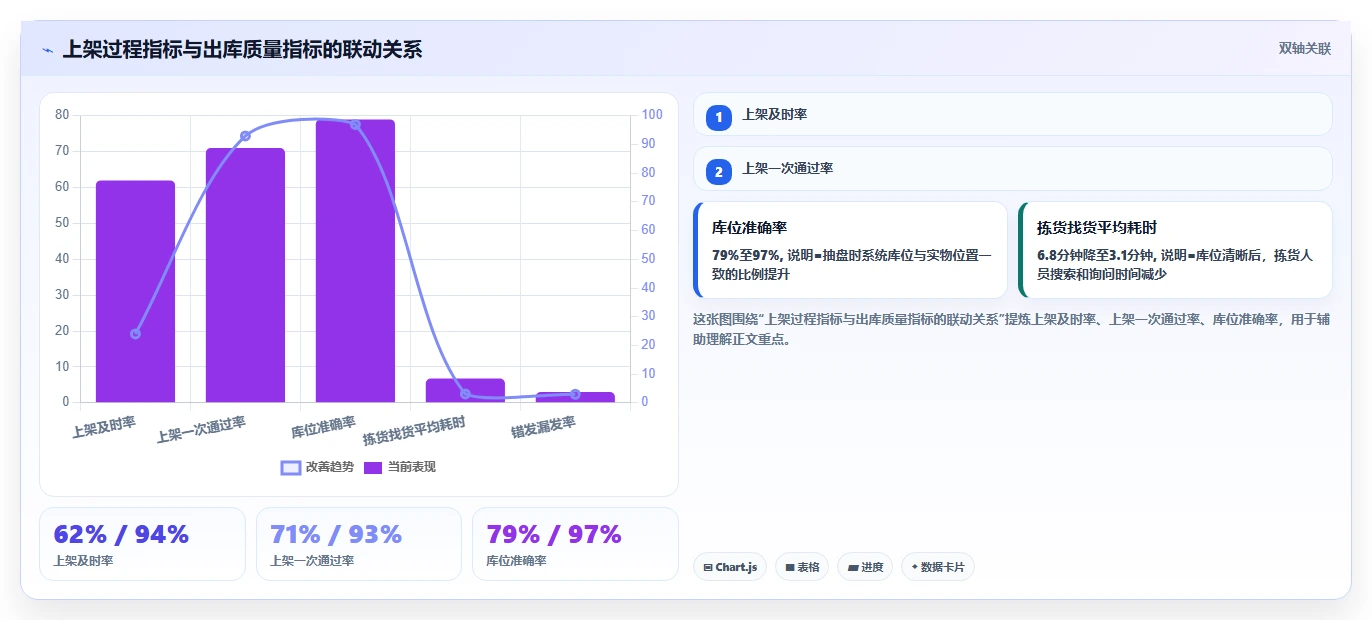1372x620 pixels.
Task: Click the description paragraph starting 这张图围绕
Action: coord(1011,329)
